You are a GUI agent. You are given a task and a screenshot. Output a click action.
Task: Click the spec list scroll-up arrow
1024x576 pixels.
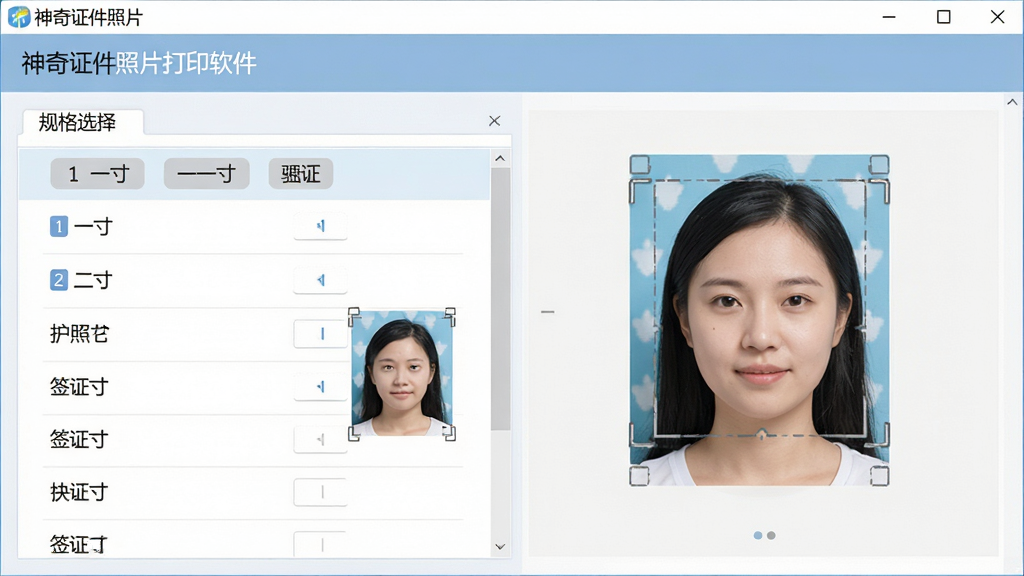[500, 159]
